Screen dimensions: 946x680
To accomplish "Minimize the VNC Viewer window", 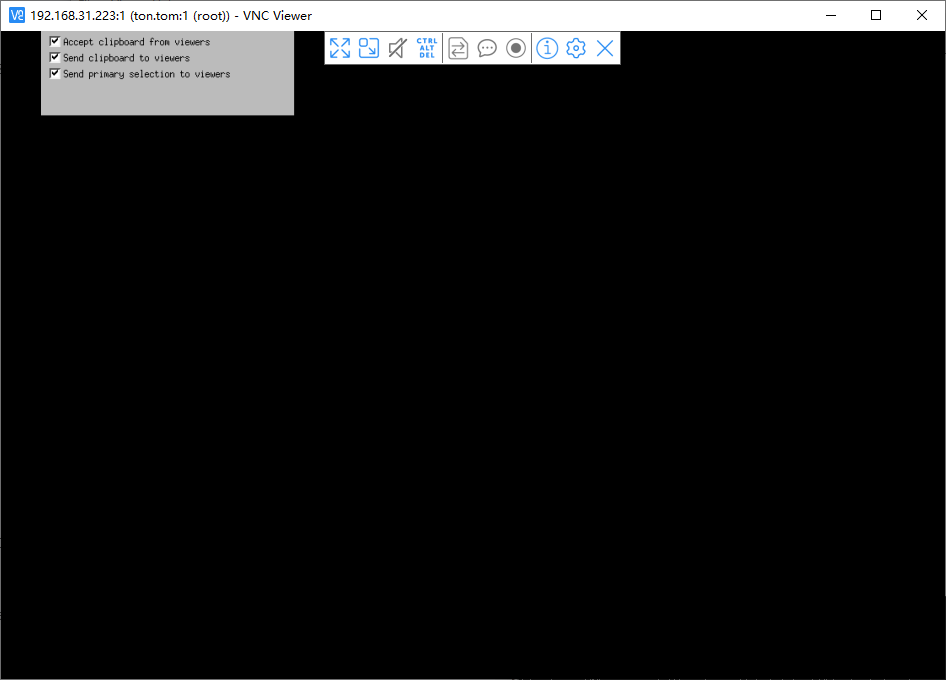I will coord(831,15).
